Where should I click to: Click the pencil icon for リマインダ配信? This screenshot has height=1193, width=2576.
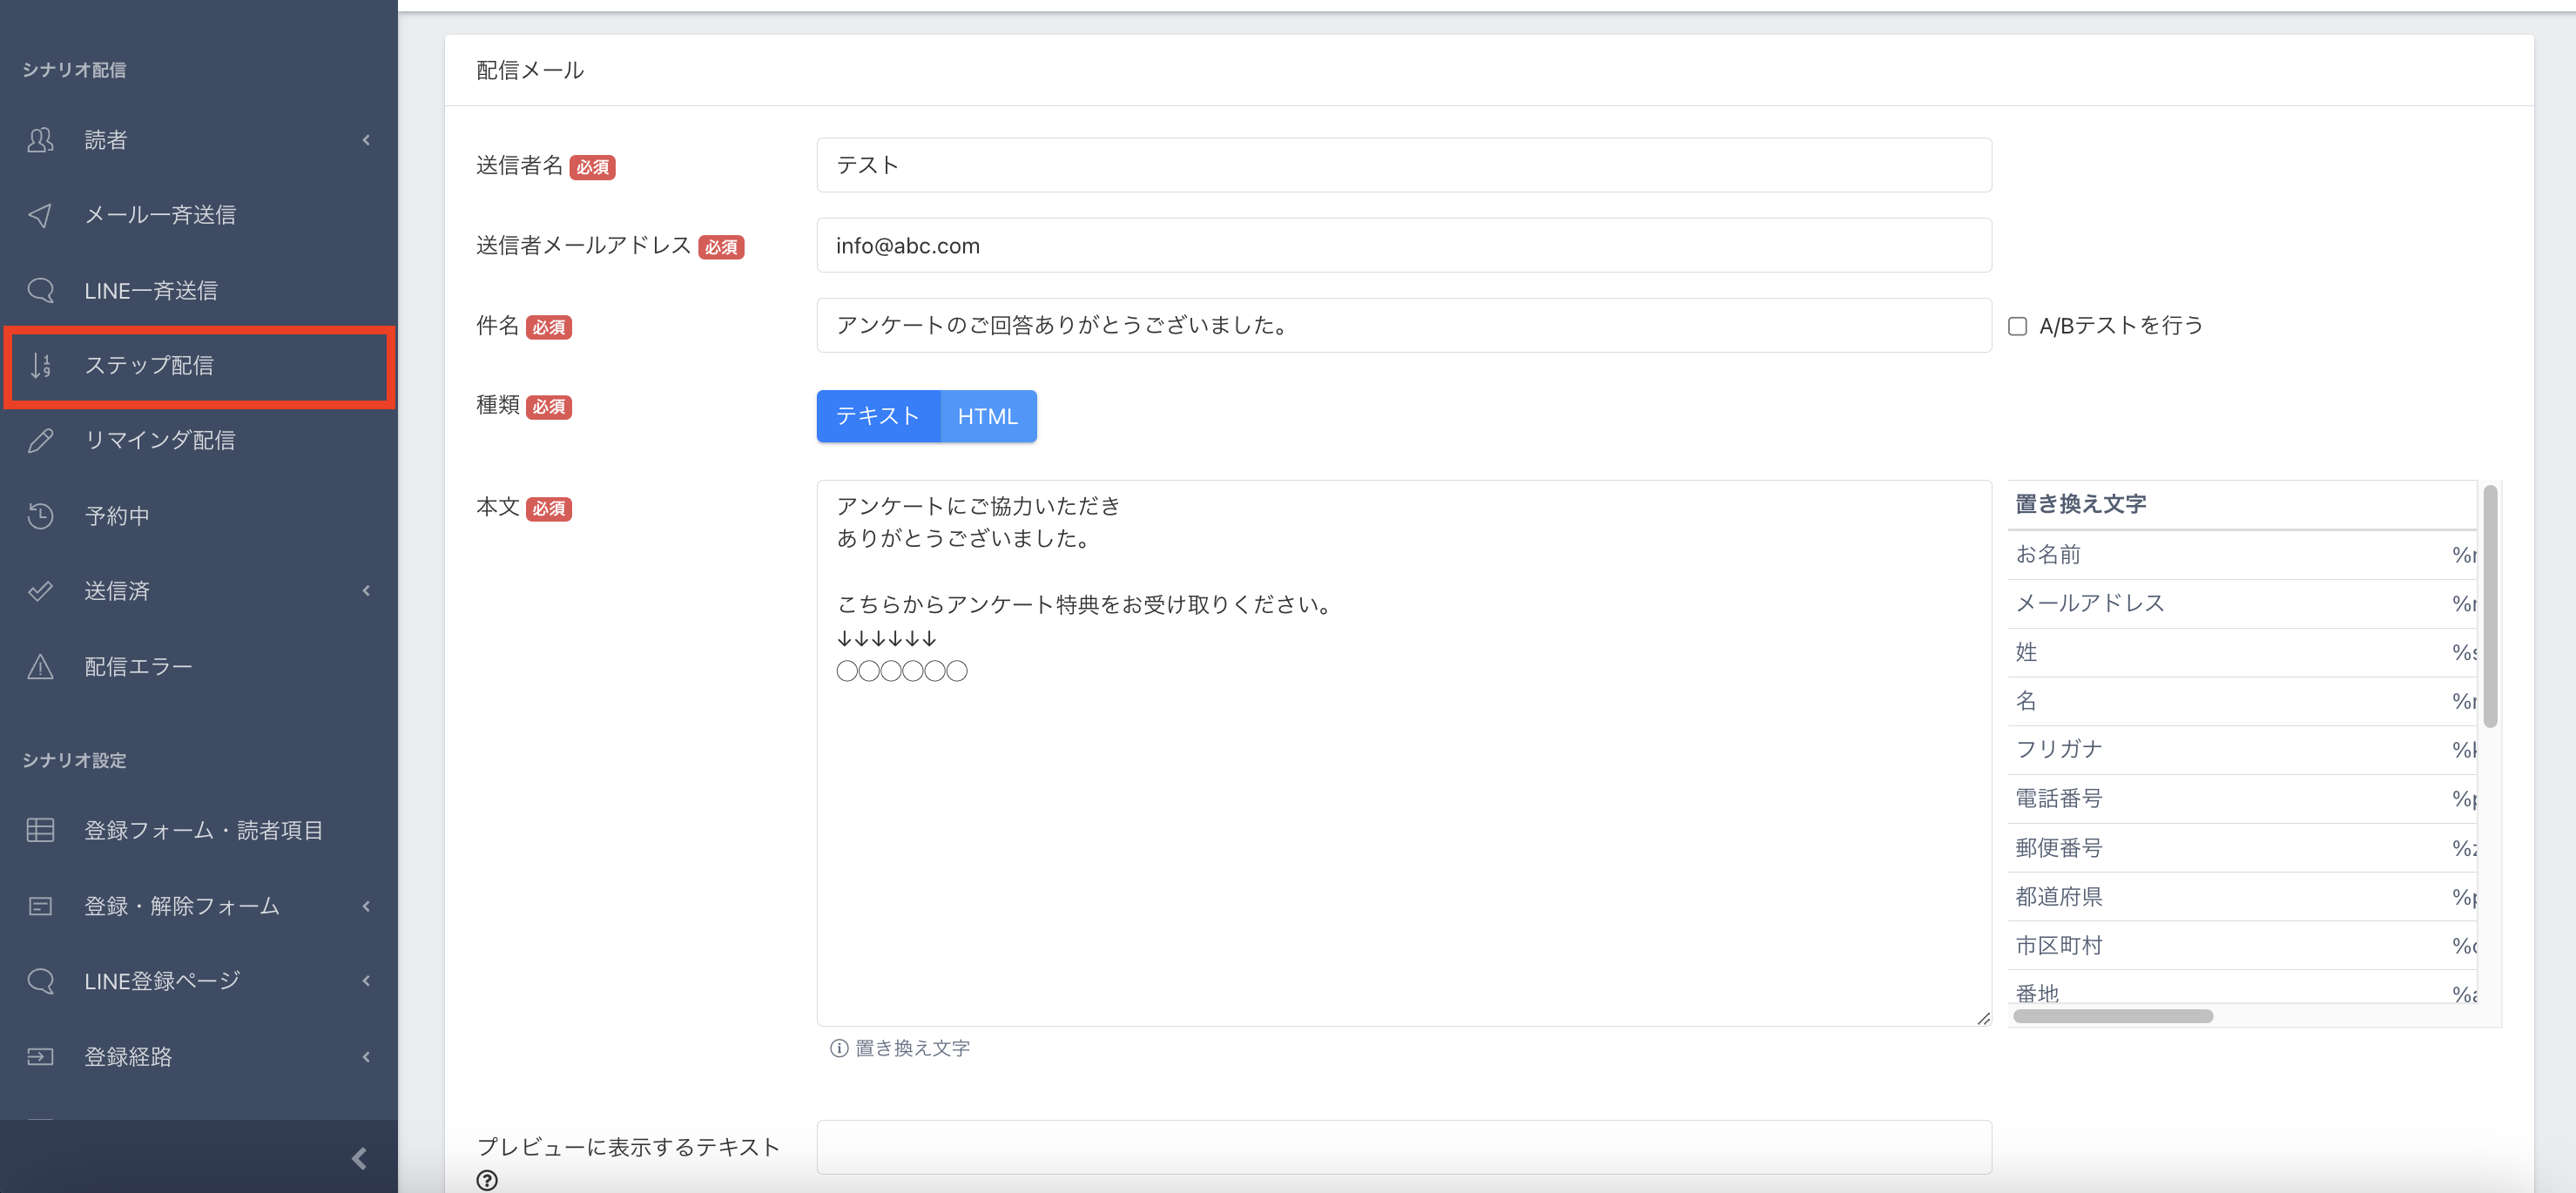coord(40,440)
